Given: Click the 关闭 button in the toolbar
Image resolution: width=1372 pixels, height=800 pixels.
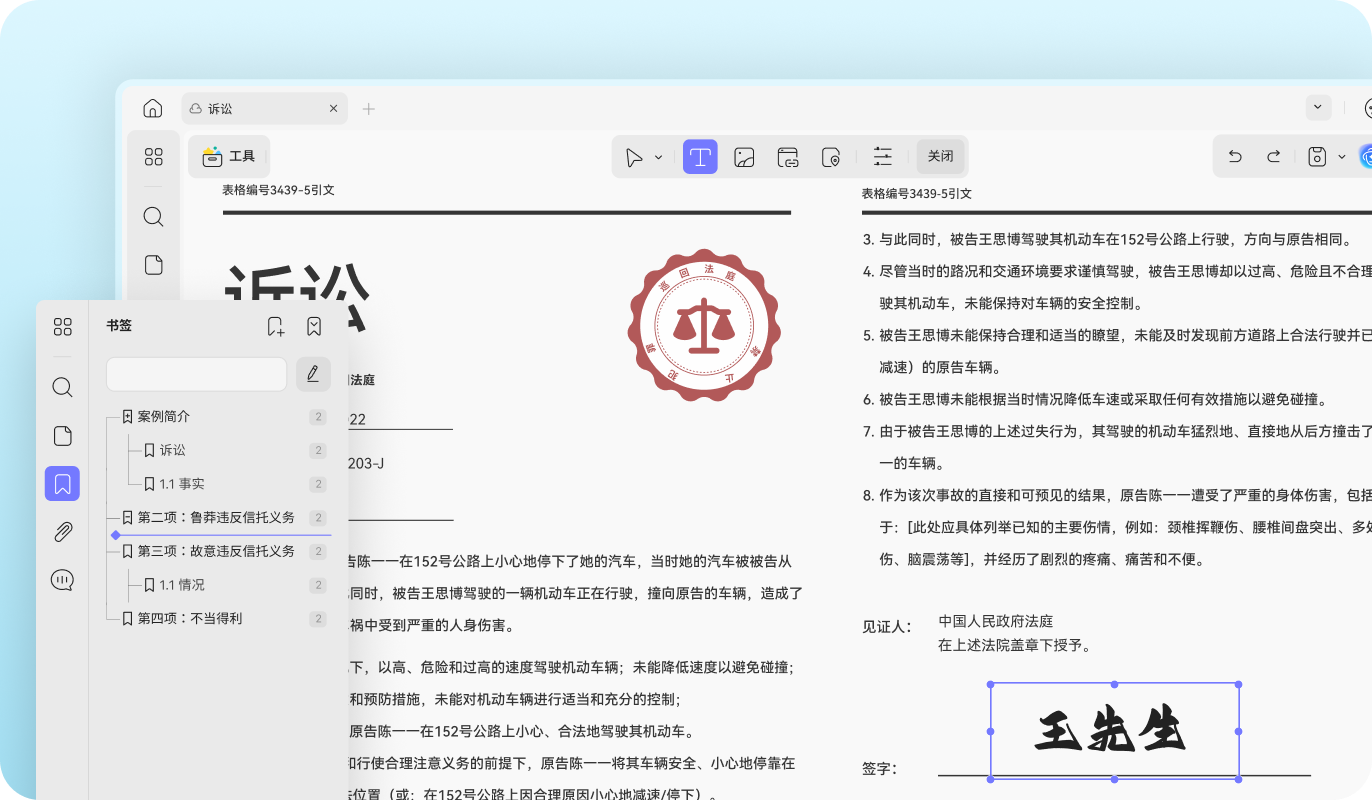Looking at the screenshot, I should coord(940,156).
